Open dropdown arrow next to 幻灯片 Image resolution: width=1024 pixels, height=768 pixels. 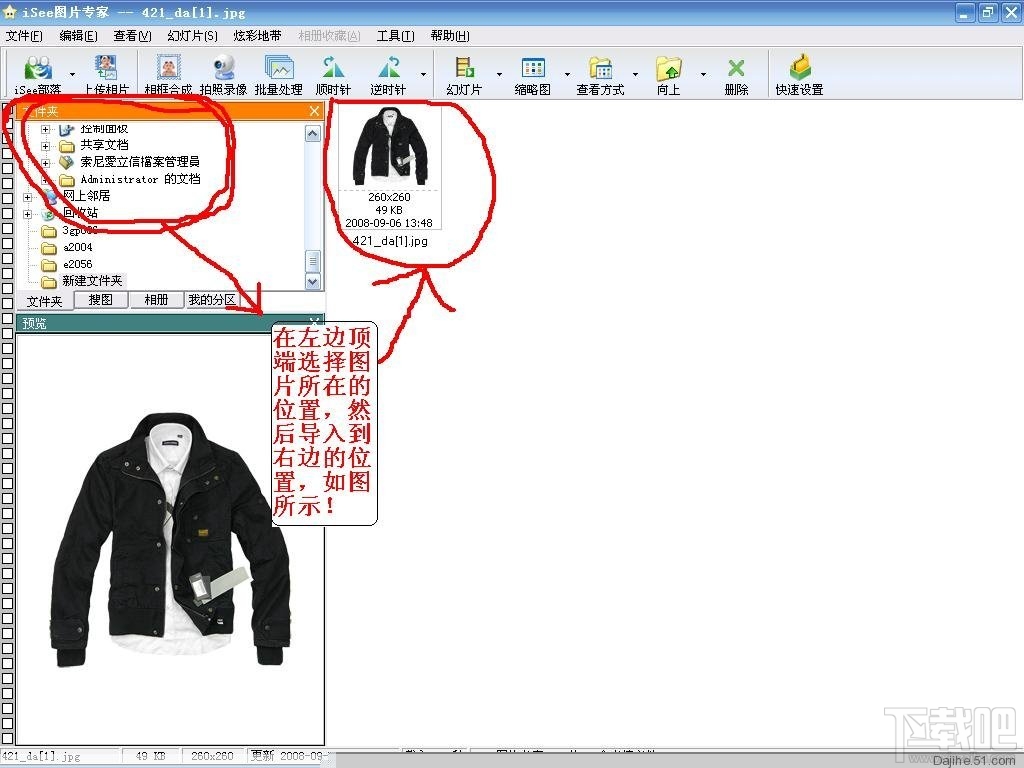pyautogui.click(x=500, y=74)
